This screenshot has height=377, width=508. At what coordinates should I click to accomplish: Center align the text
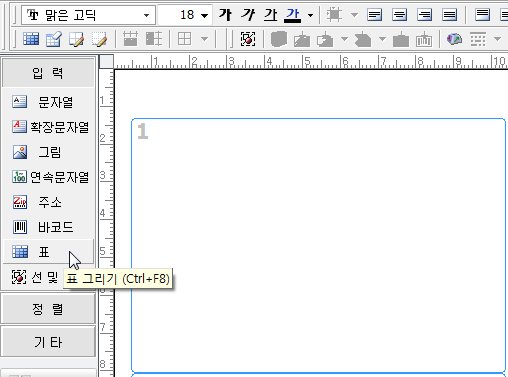[x=399, y=15]
